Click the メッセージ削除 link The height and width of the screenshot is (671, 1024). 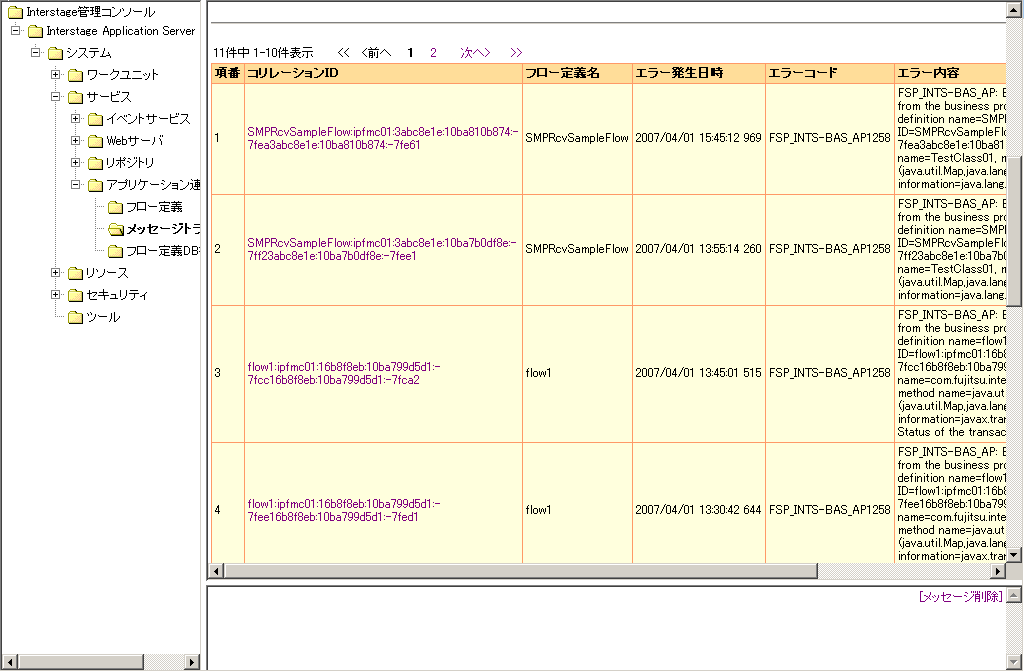(x=960, y=596)
